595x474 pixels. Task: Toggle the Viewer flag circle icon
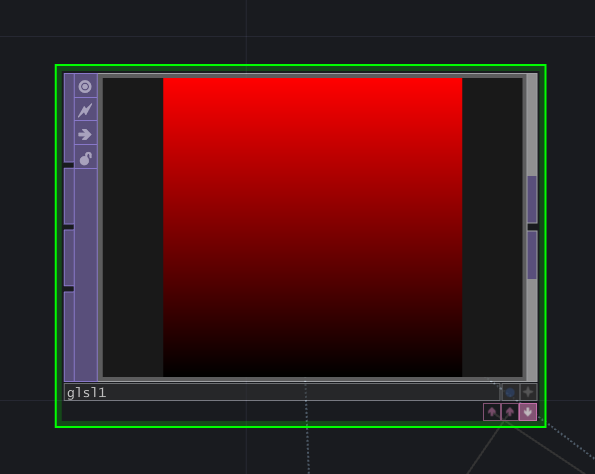coord(85,87)
